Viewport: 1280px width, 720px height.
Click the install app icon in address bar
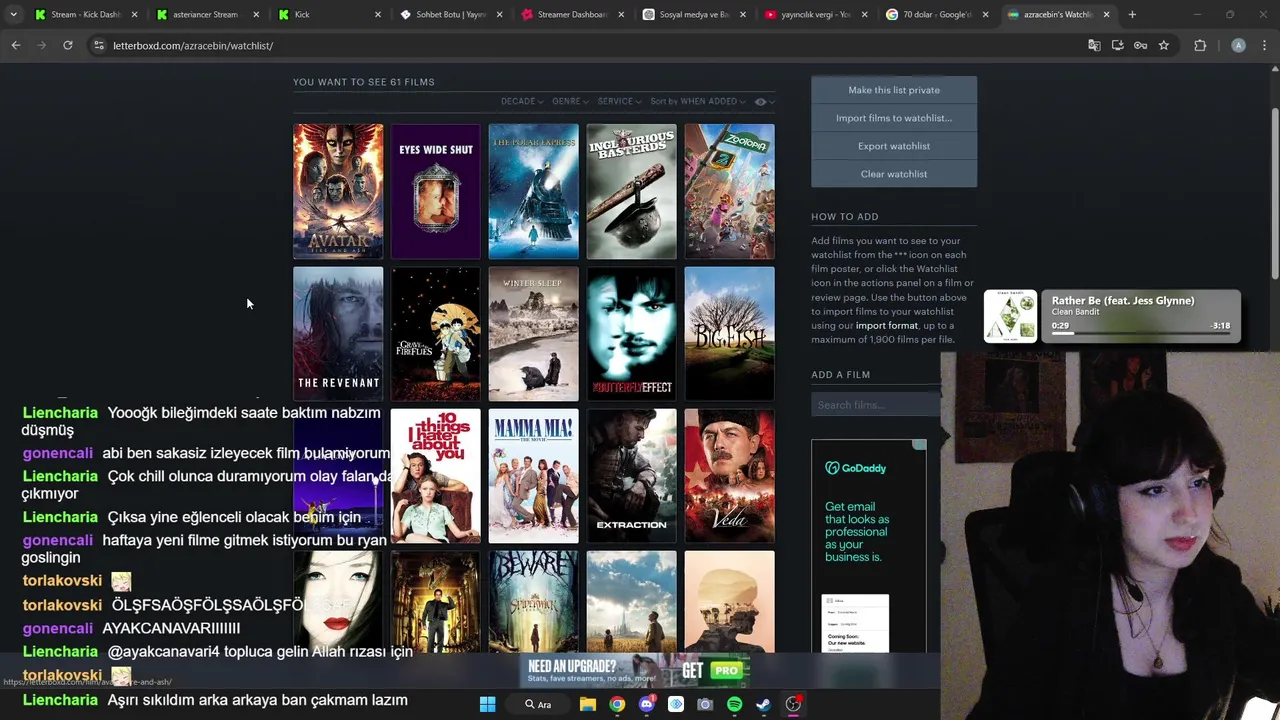coord(1117,45)
